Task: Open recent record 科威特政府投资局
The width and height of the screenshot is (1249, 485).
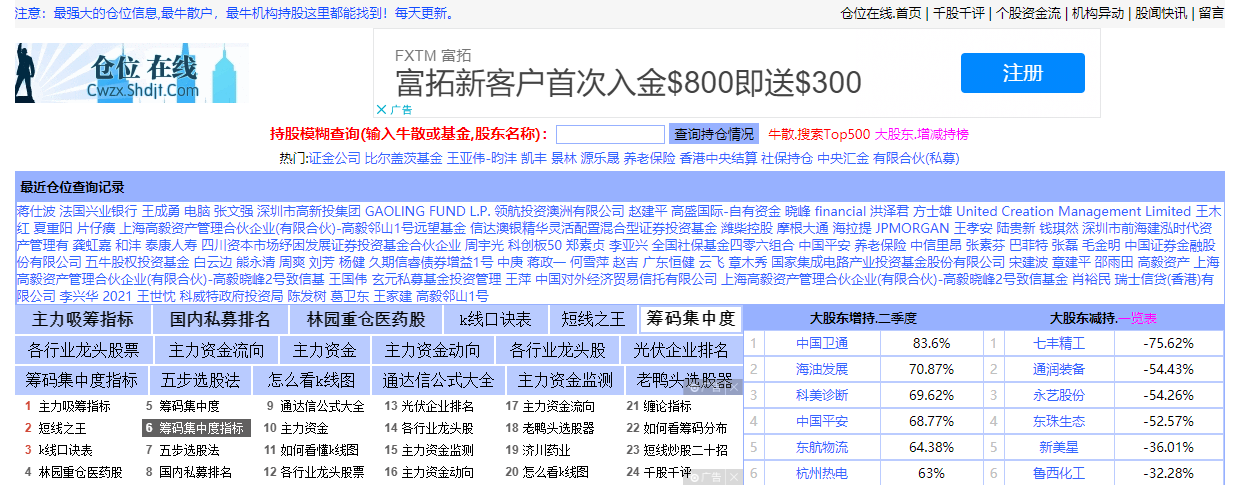Action: click(x=231, y=296)
